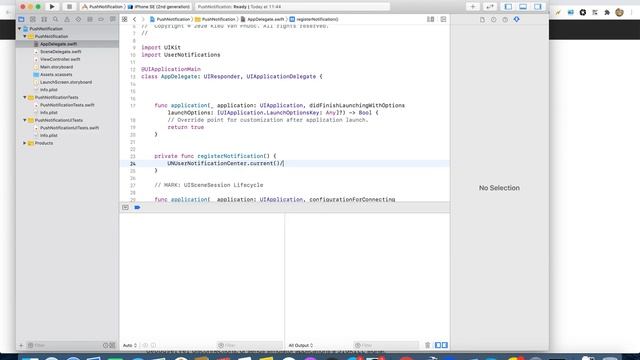
Task: Go back in editor history
Action: [x=134, y=19]
